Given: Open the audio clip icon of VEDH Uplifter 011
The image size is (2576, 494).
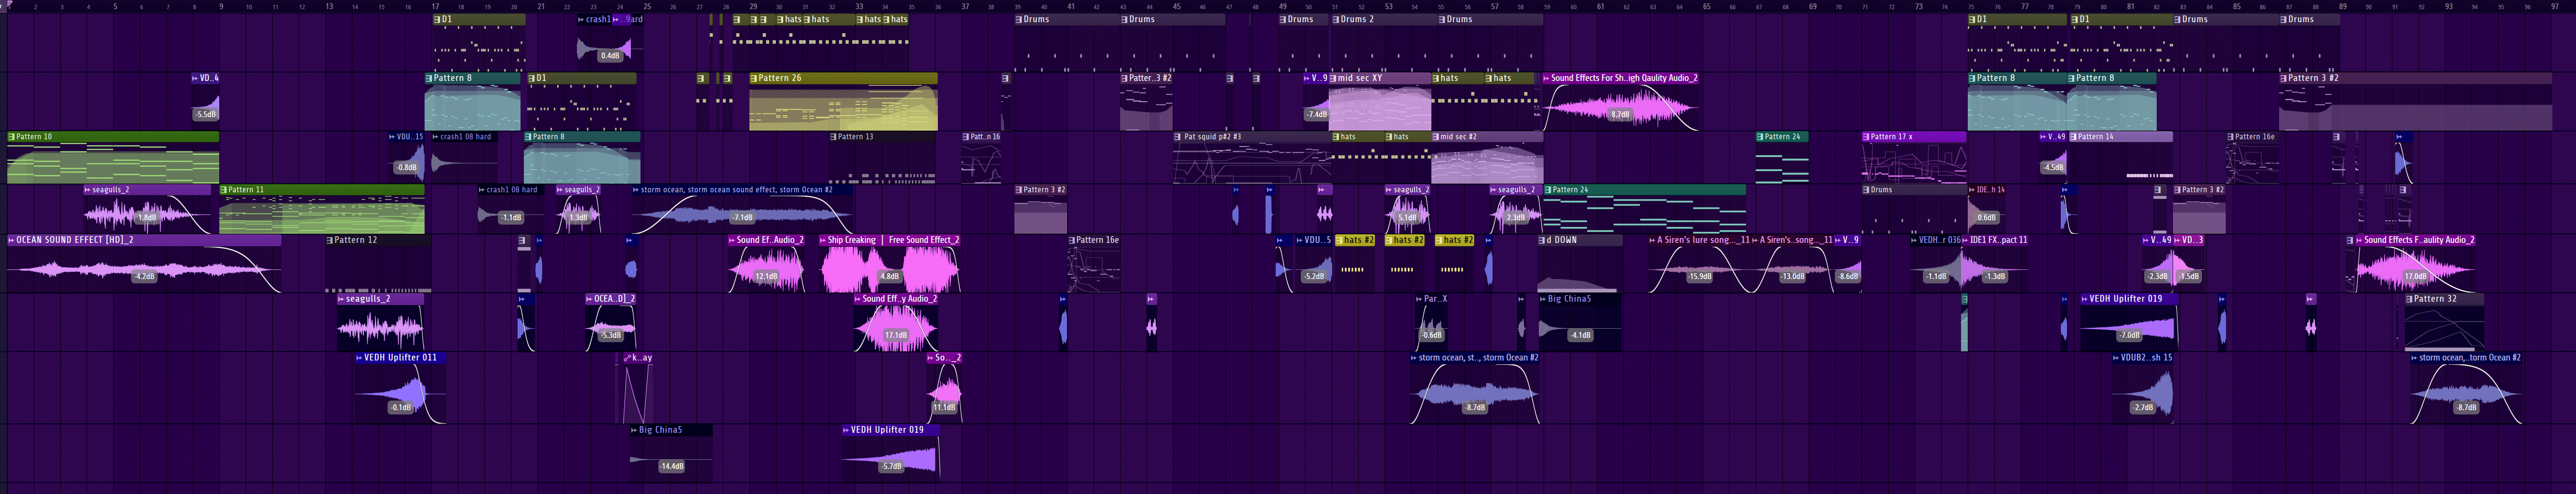Looking at the screenshot, I should (x=360, y=357).
